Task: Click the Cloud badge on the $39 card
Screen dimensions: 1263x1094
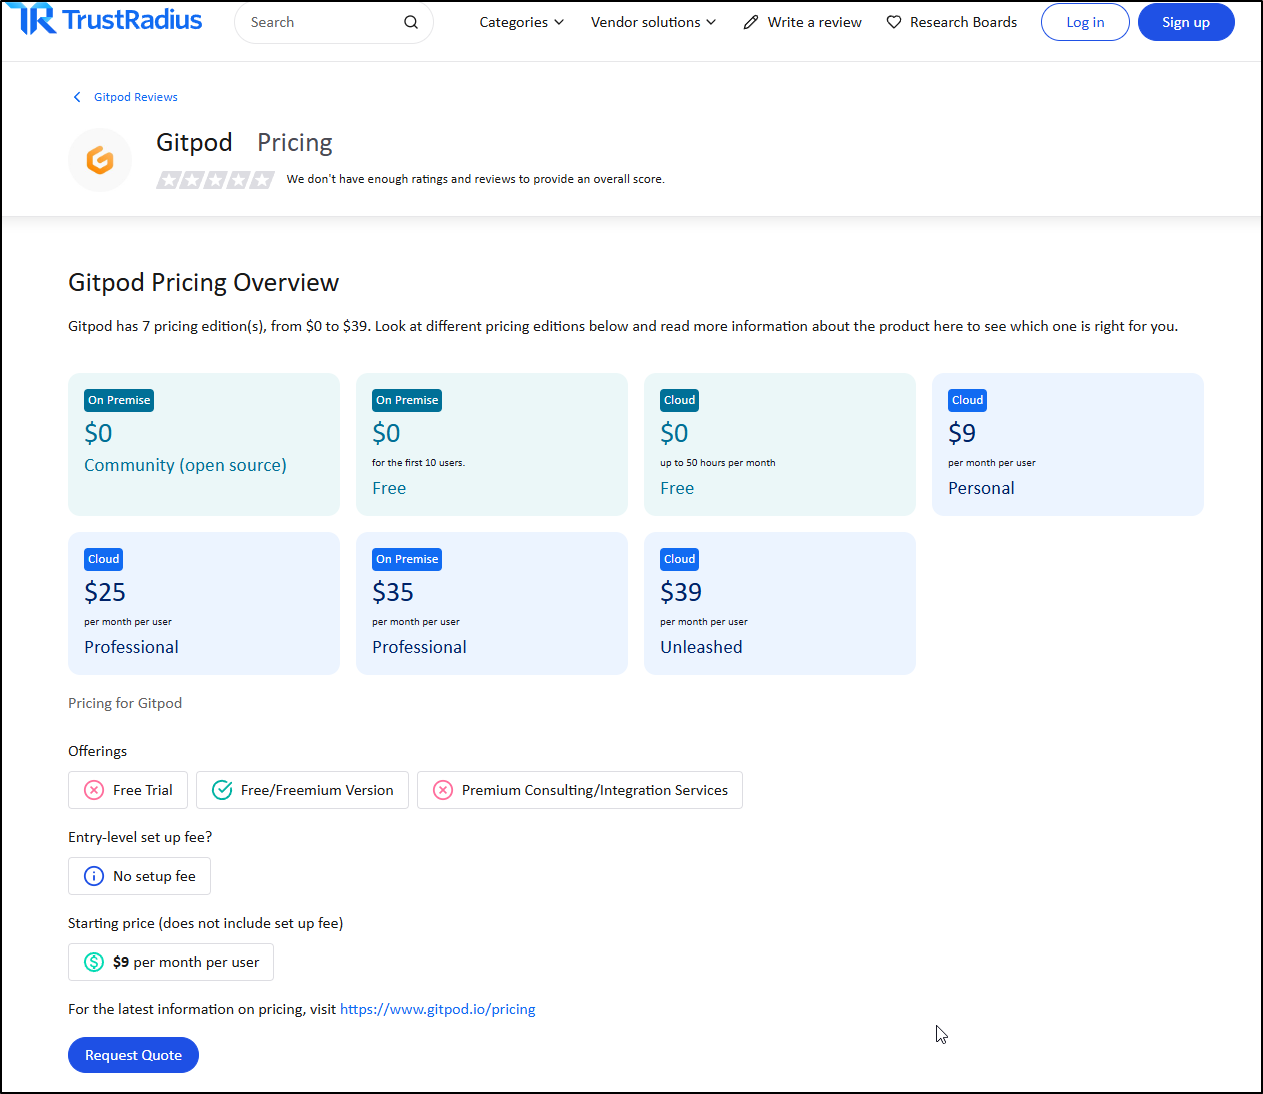Action: pyautogui.click(x=679, y=559)
